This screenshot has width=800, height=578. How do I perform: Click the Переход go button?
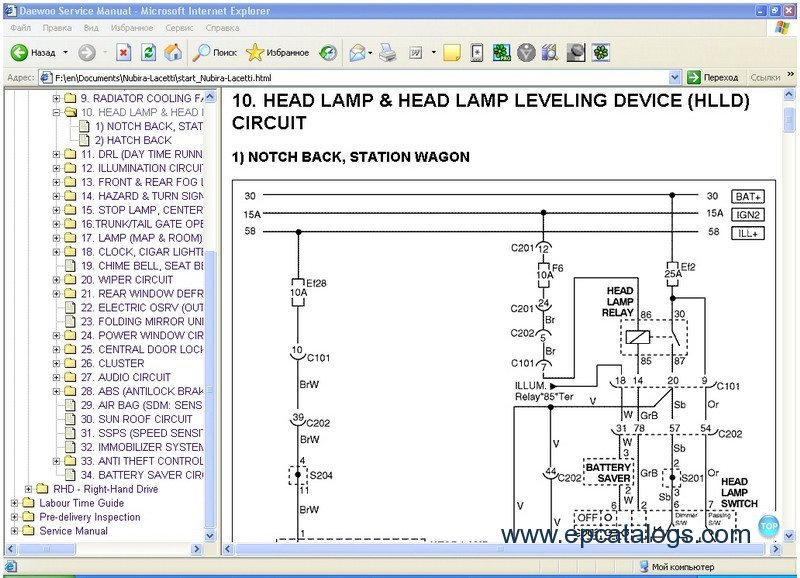(713, 78)
